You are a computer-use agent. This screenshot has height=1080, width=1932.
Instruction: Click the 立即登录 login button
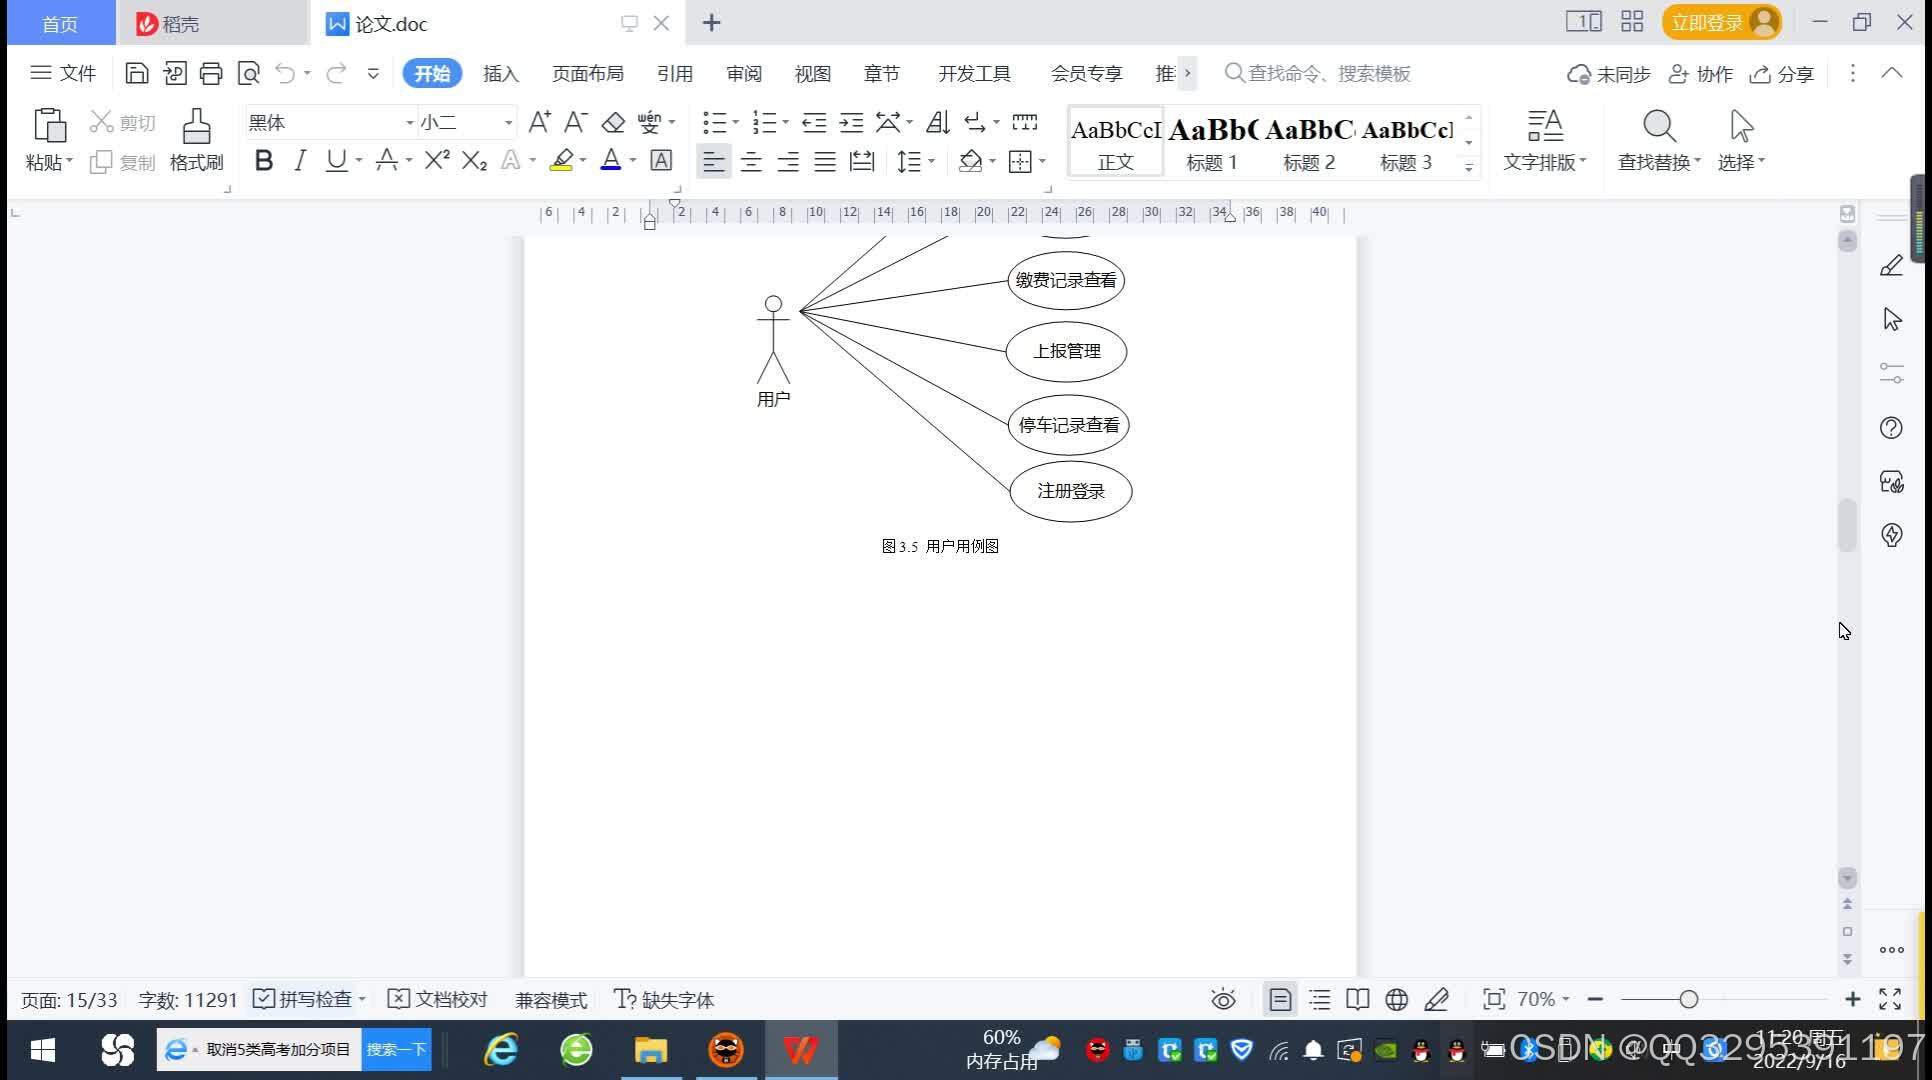[1722, 22]
